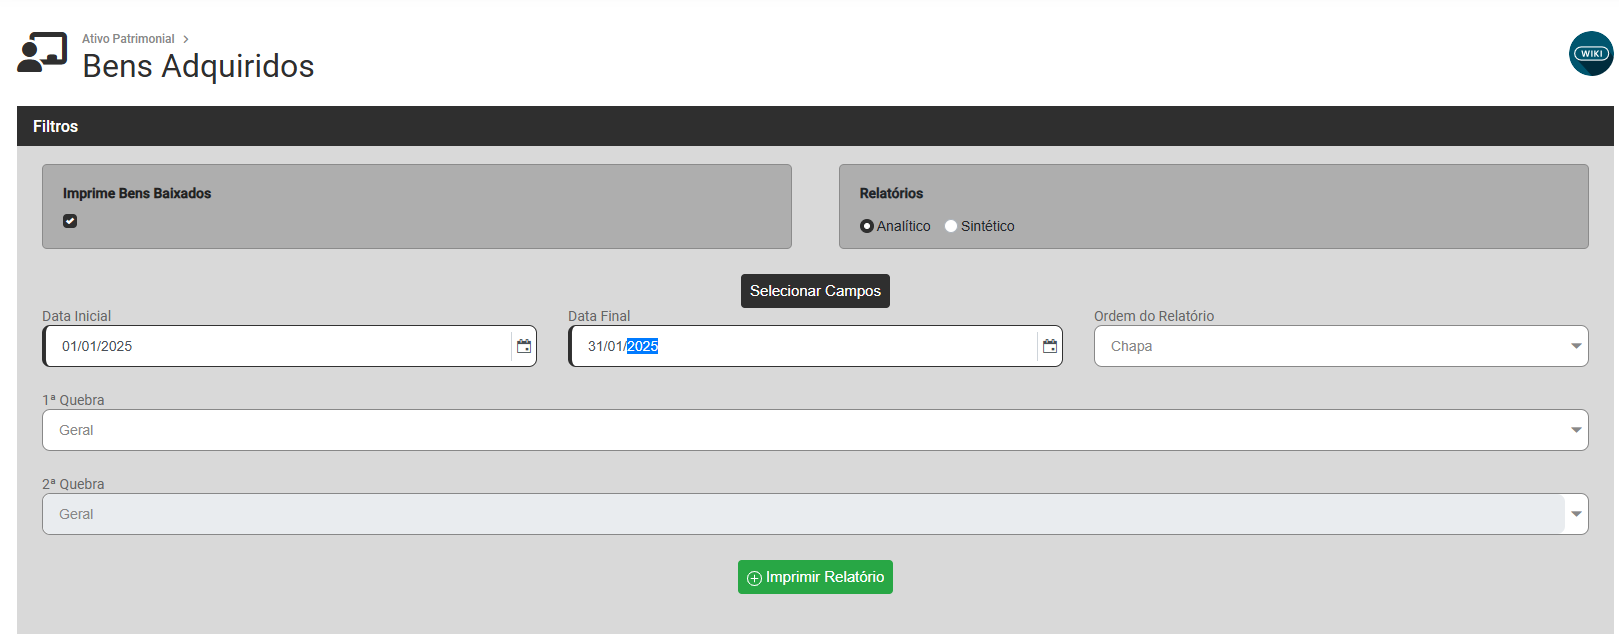The width and height of the screenshot is (1619, 644).
Task: Click the Bens Adquiridos page title
Action: (198, 66)
